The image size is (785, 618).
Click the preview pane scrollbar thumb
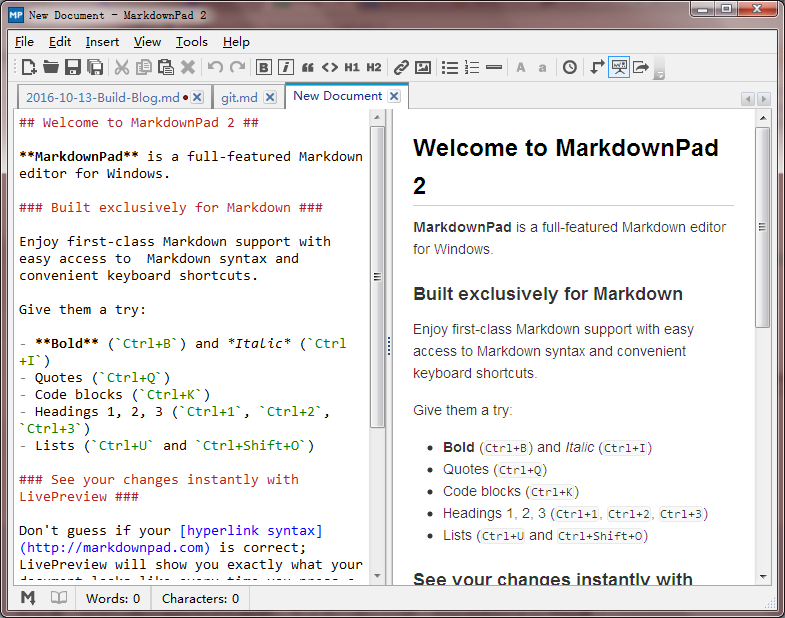tap(762, 227)
